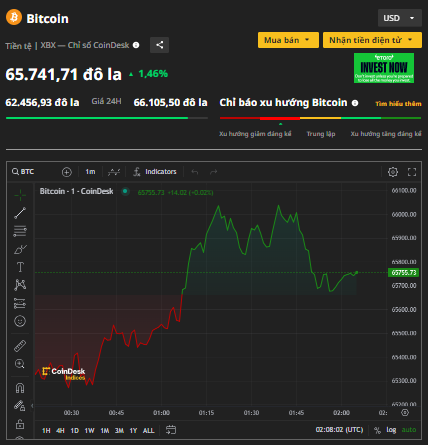Open the chart style selector icon
This screenshot has height=445, width=428.
click(x=114, y=172)
